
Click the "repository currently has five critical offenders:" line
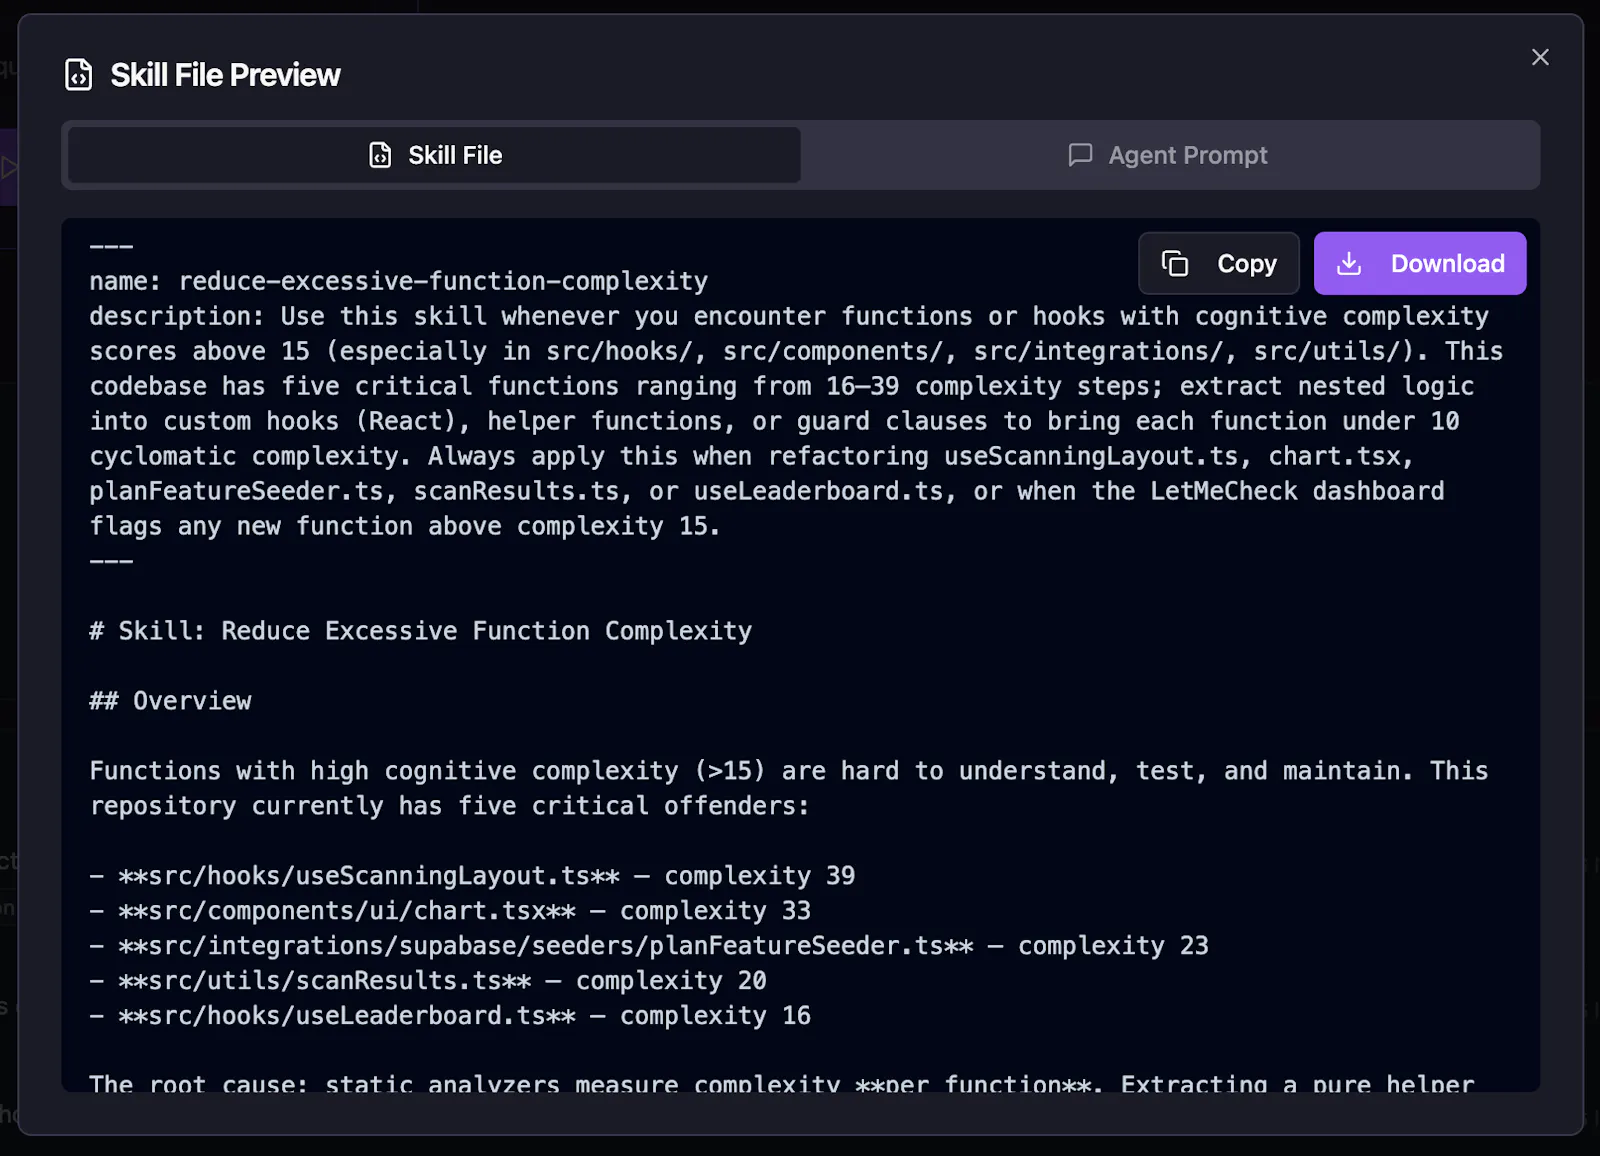[x=449, y=806]
